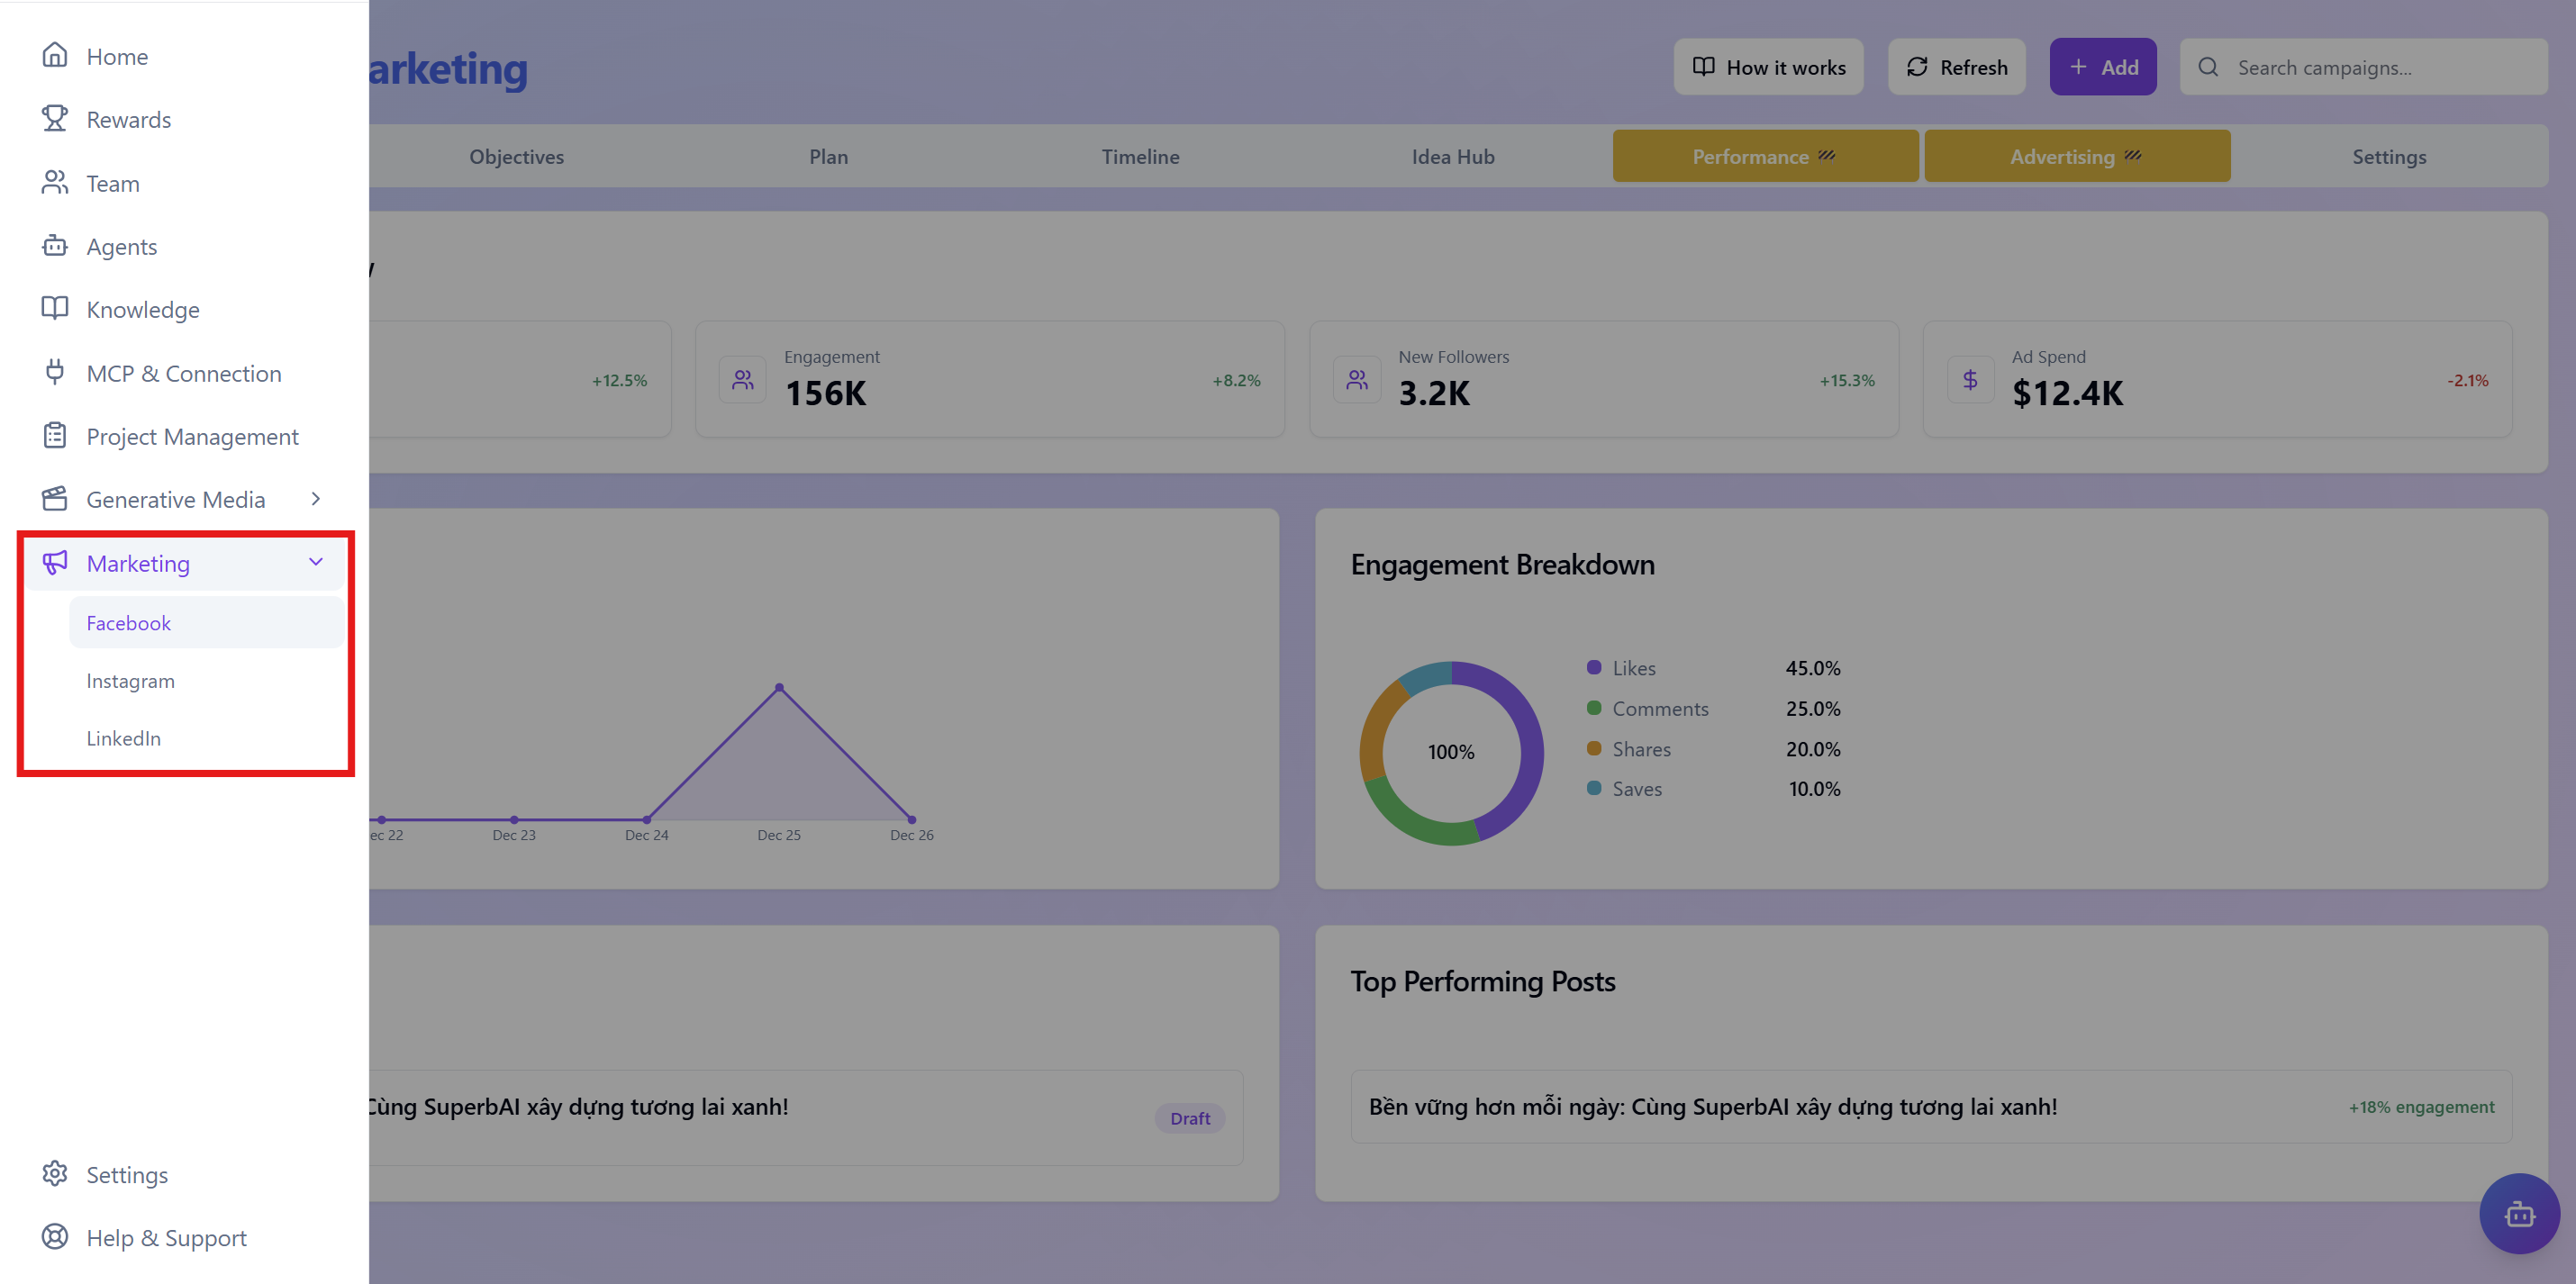Click the Generative Media clapperboard icon
The image size is (2576, 1284).
[56, 498]
